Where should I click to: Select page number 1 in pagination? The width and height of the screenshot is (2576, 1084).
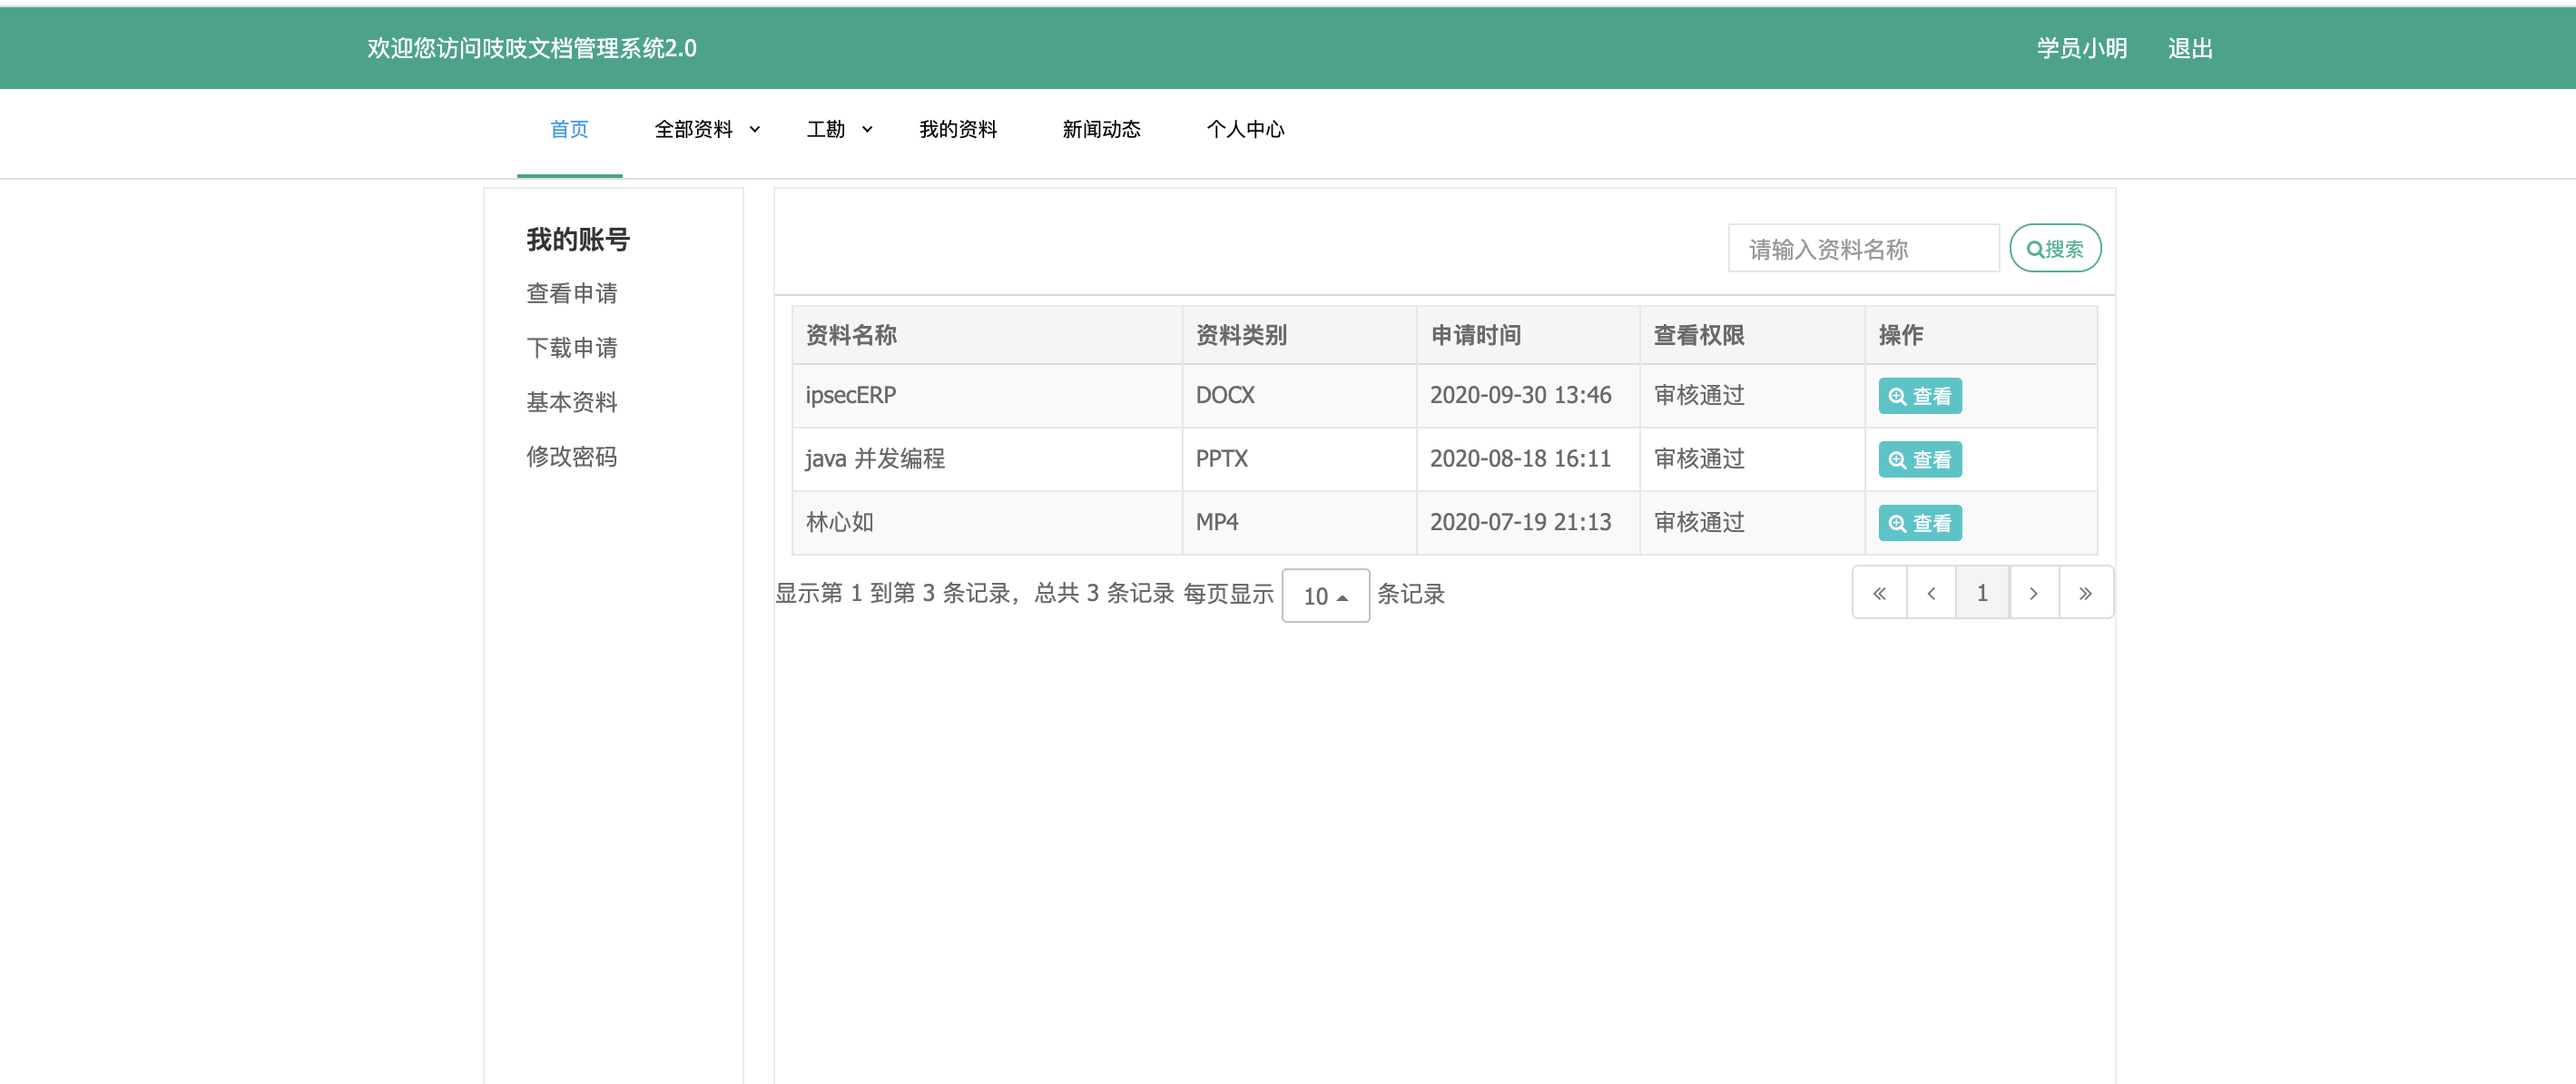tap(1981, 593)
